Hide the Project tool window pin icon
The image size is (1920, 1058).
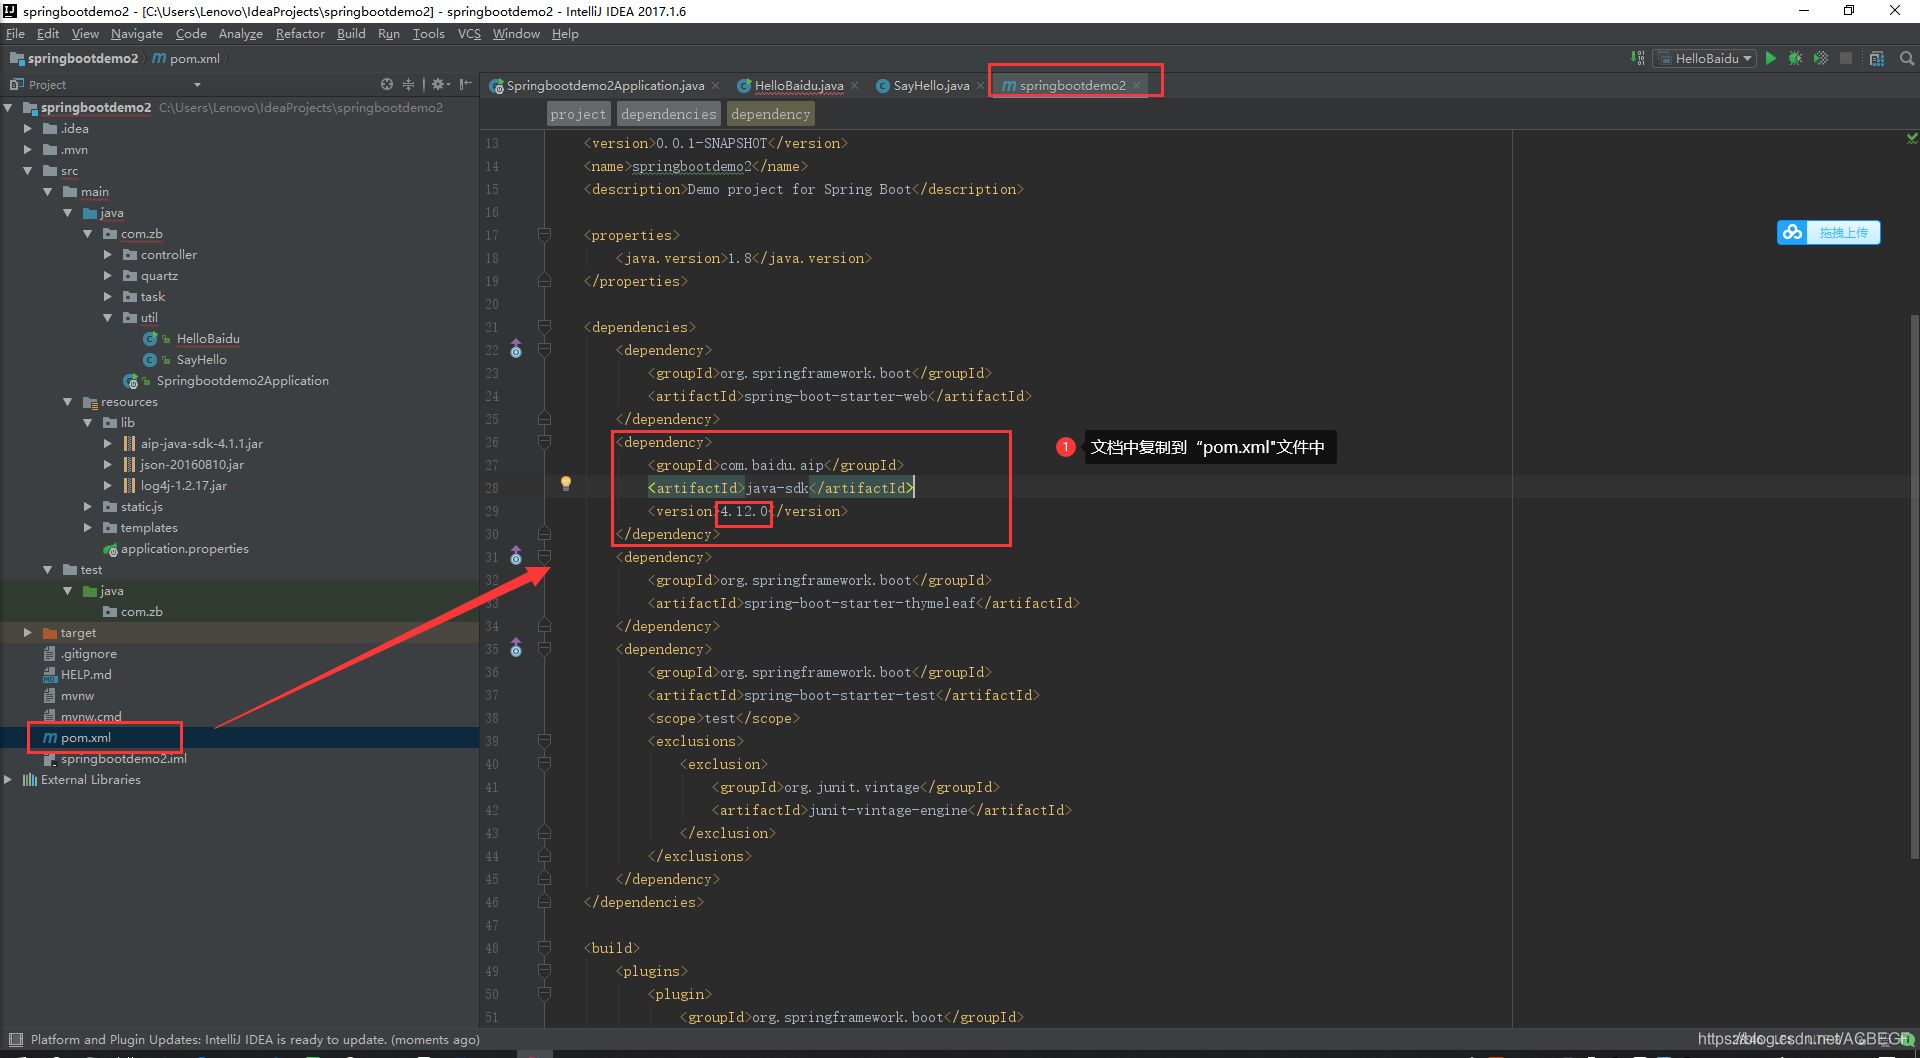(x=465, y=85)
